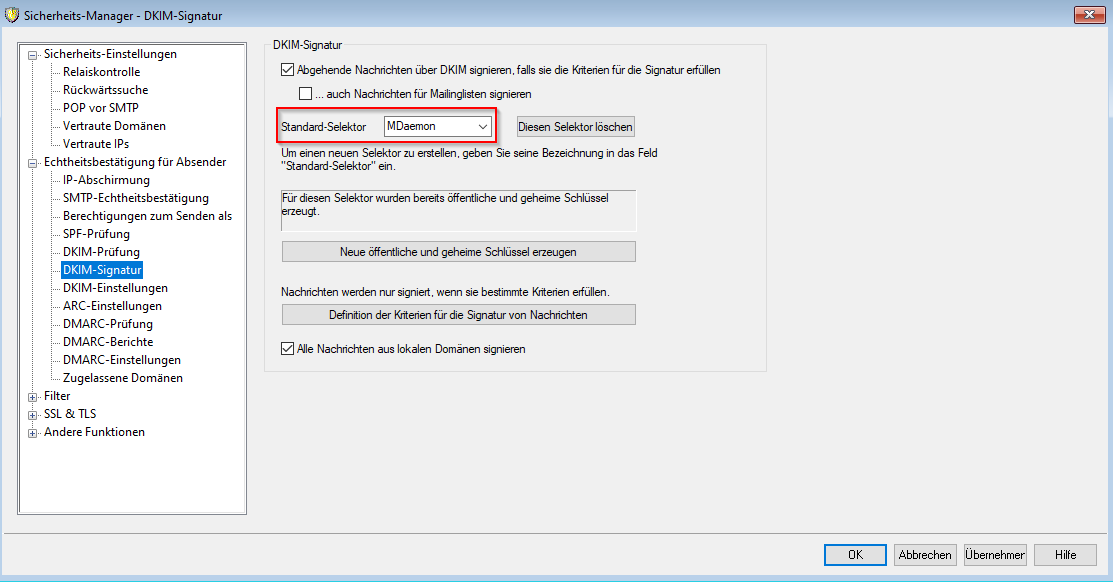
Task: Open DMARC-Berichte settings page
Action: [x=108, y=342]
